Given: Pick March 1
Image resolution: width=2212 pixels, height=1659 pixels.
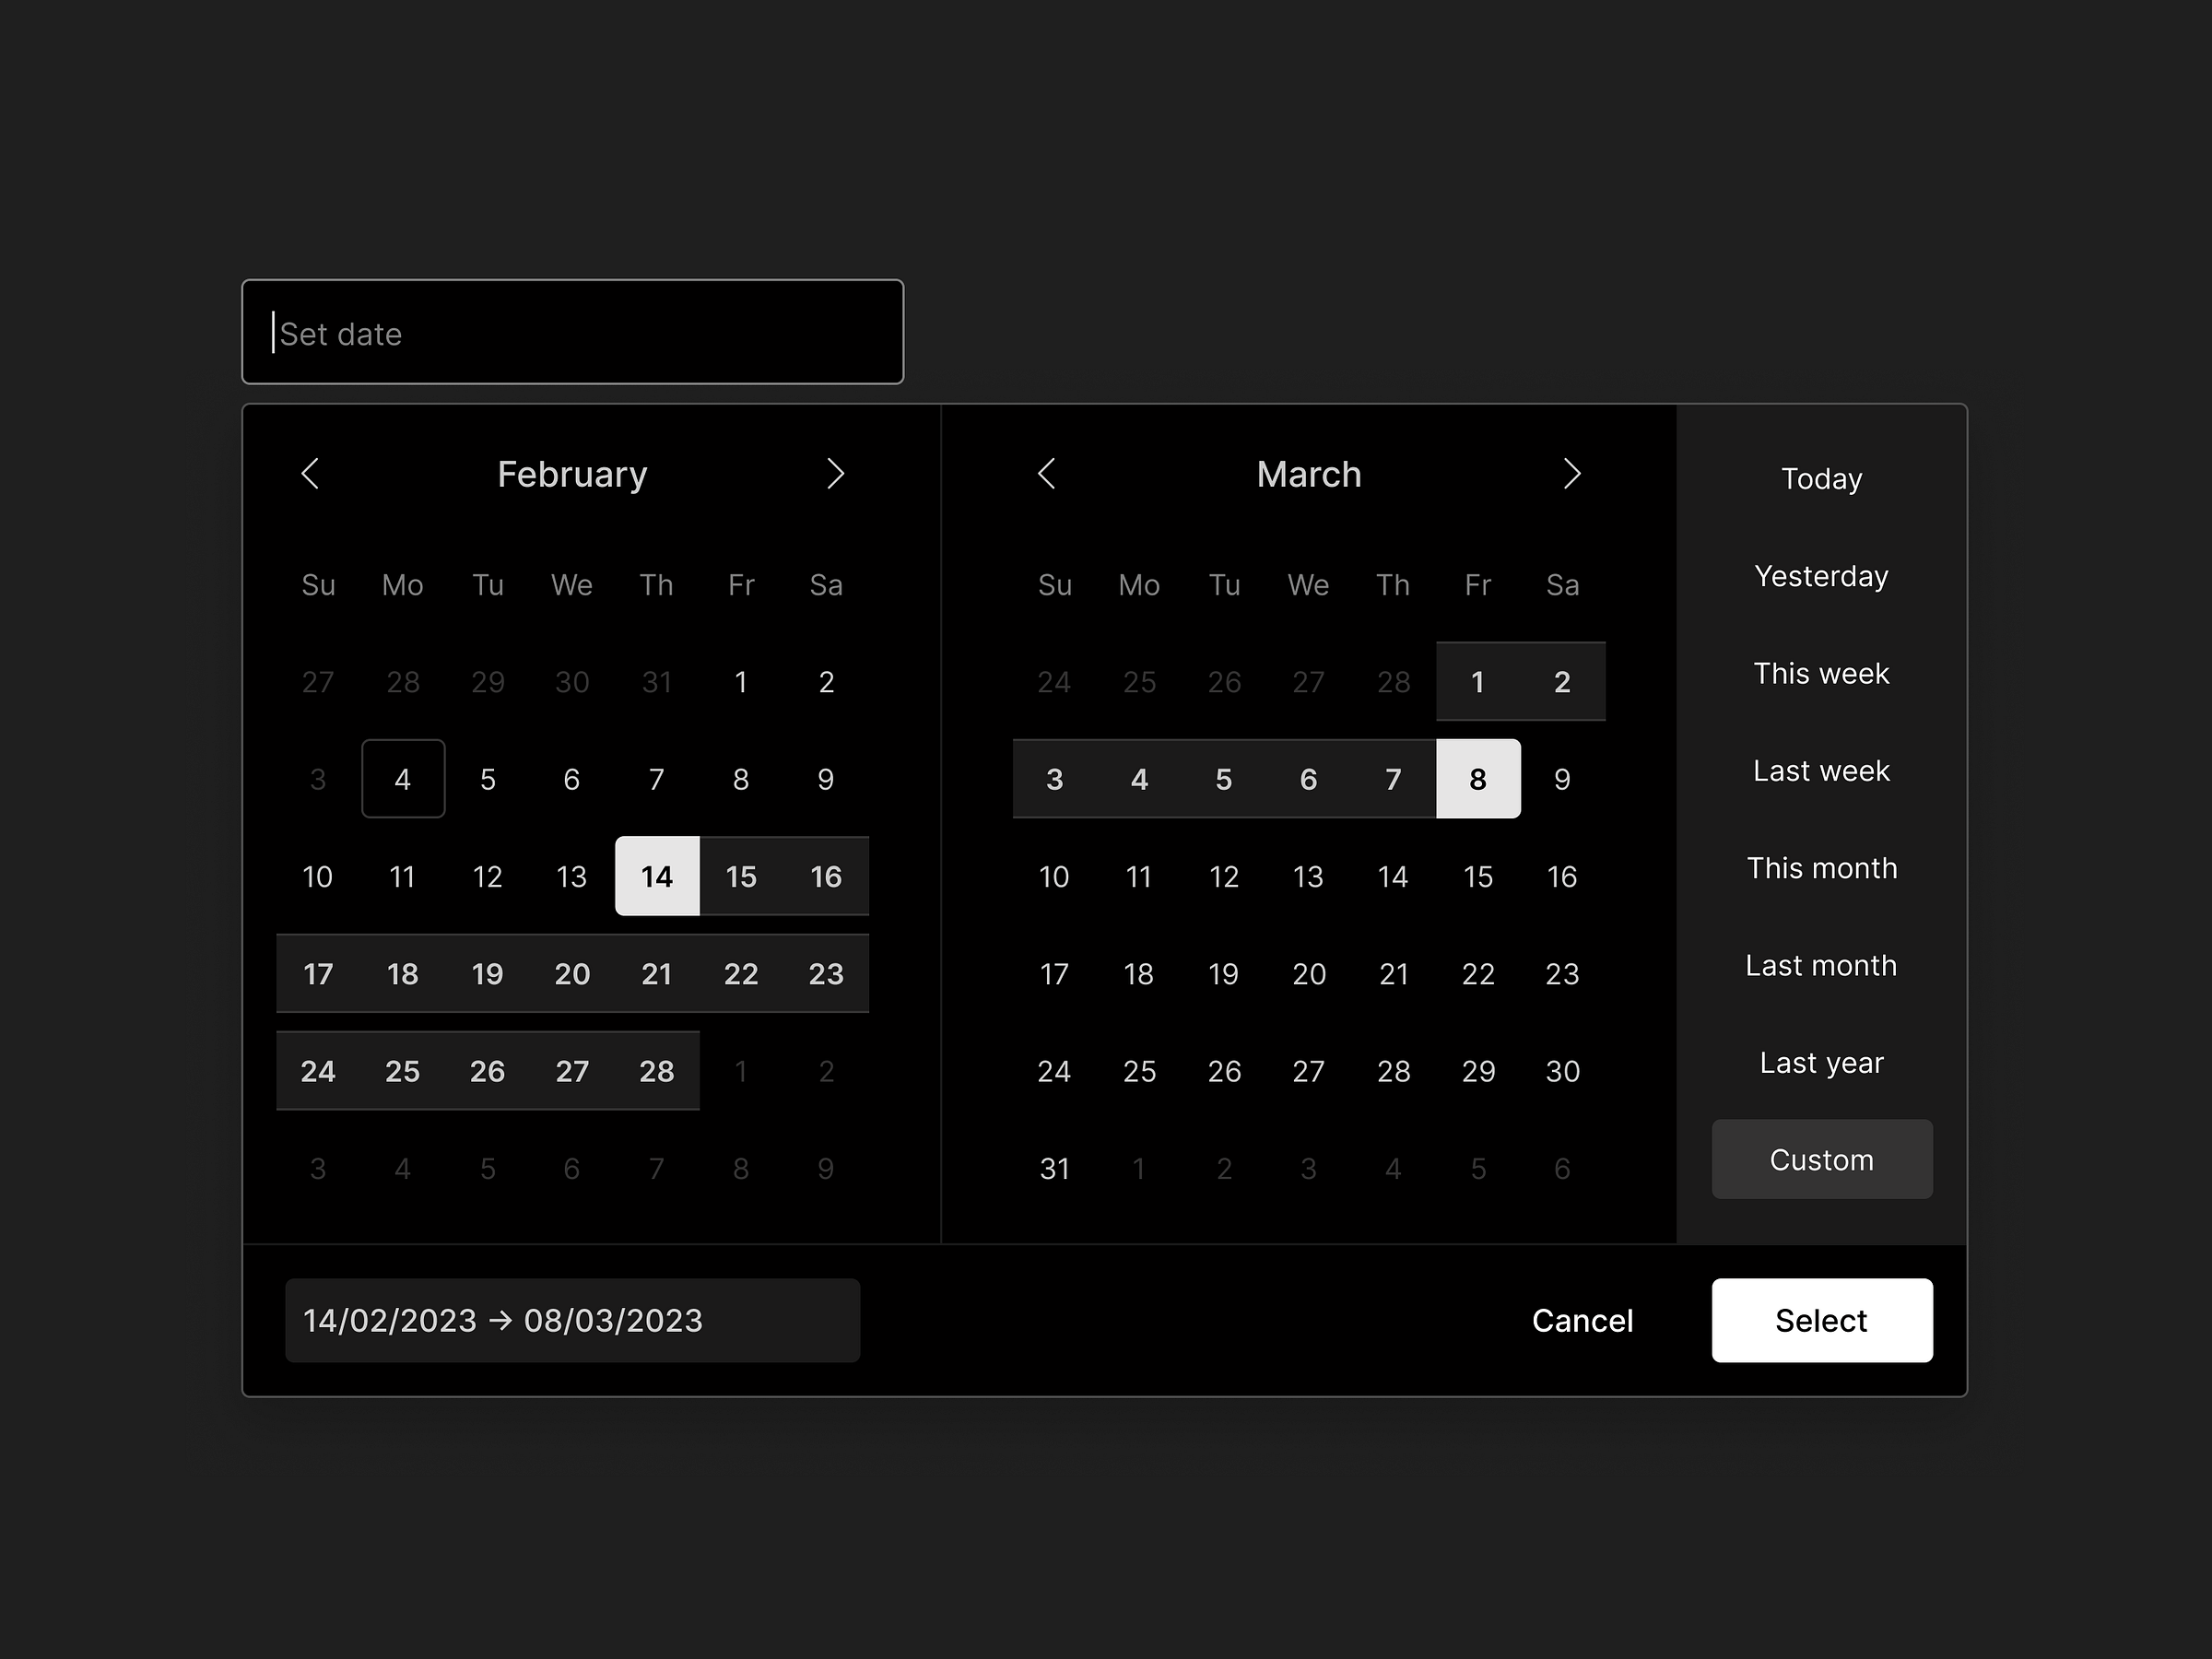Looking at the screenshot, I should [x=1478, y=682].
